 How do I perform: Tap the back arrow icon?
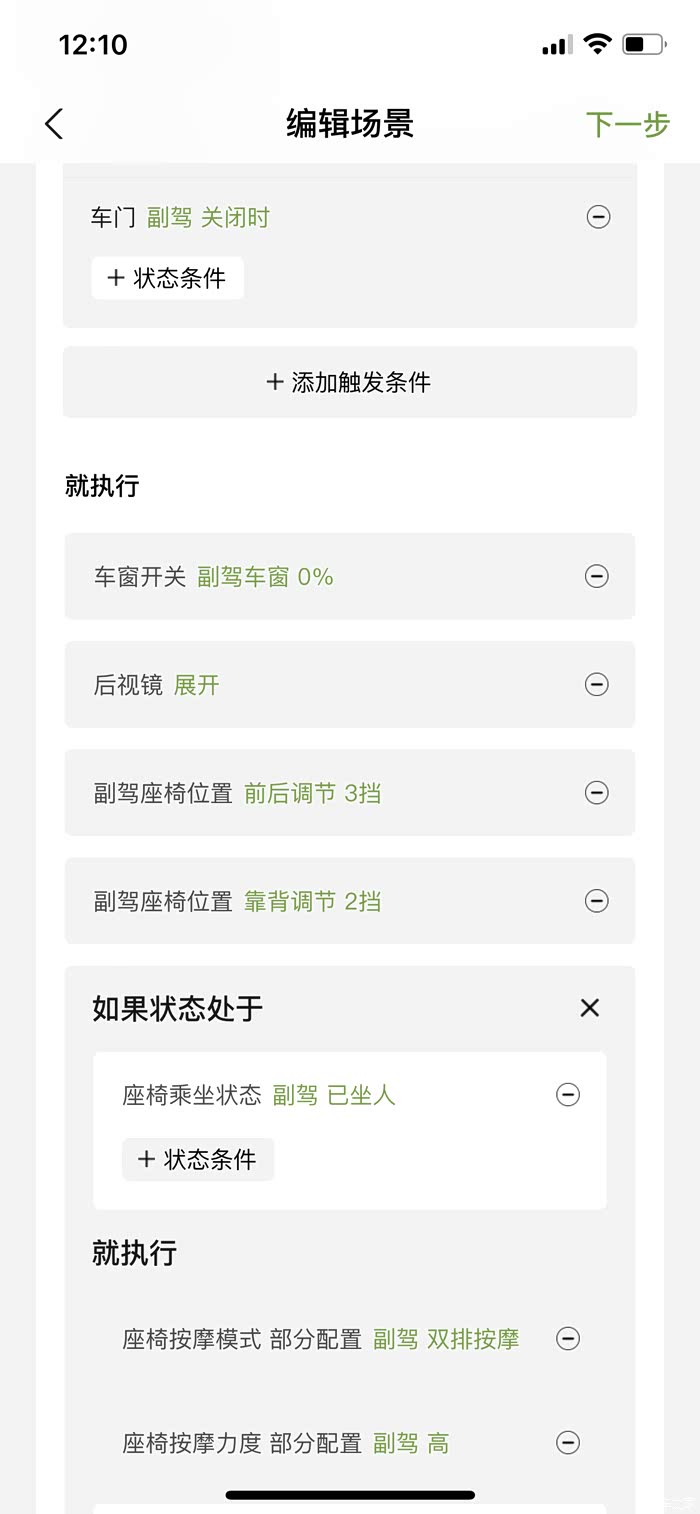pos(54,124)
